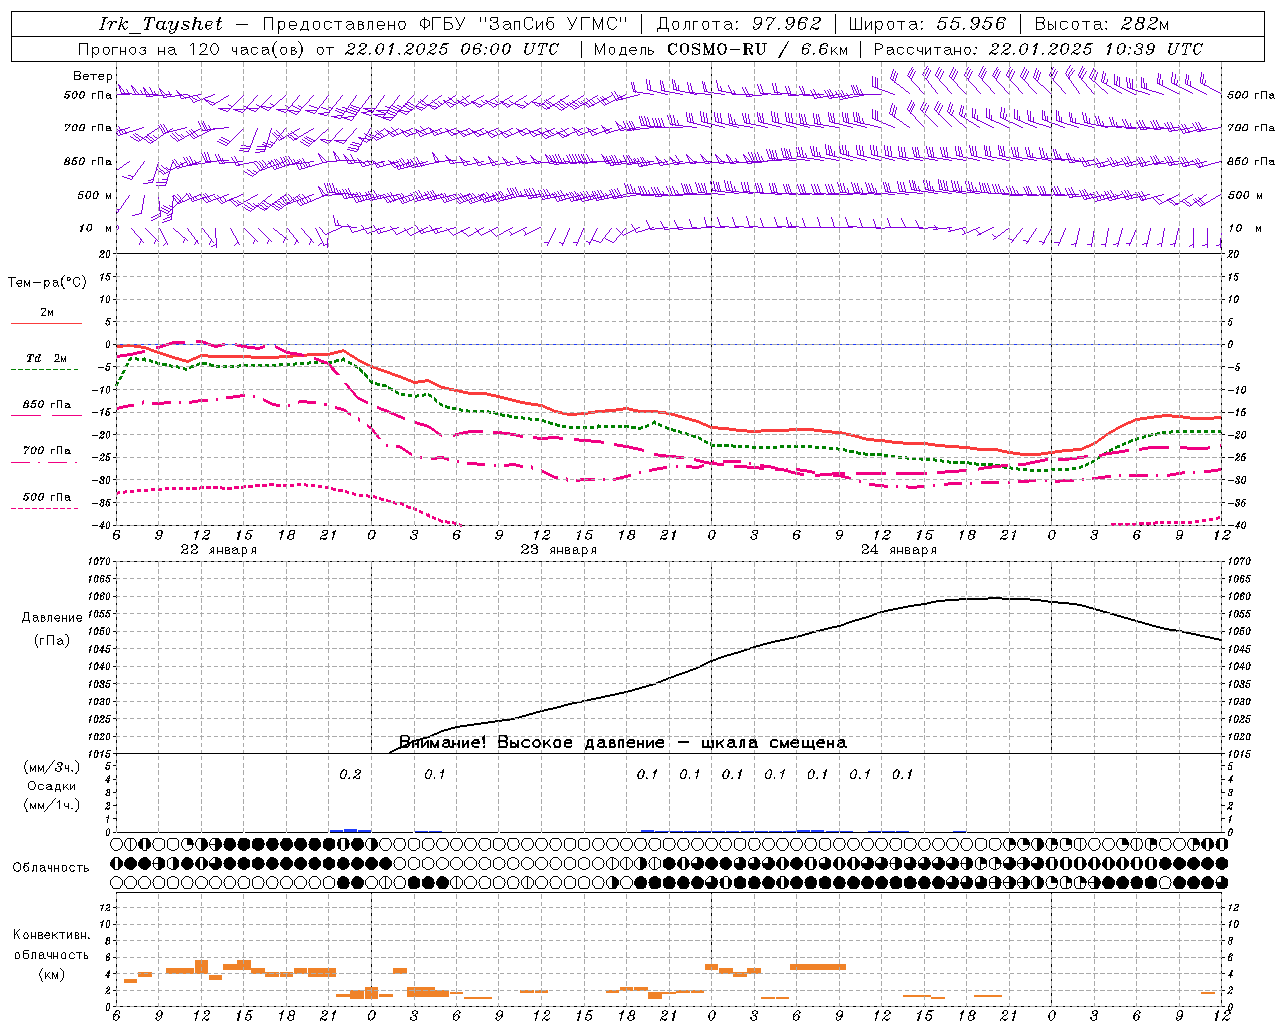Click the 'Облачность' cloud cover label
1280x1024 pixels.
coord(51,867)
